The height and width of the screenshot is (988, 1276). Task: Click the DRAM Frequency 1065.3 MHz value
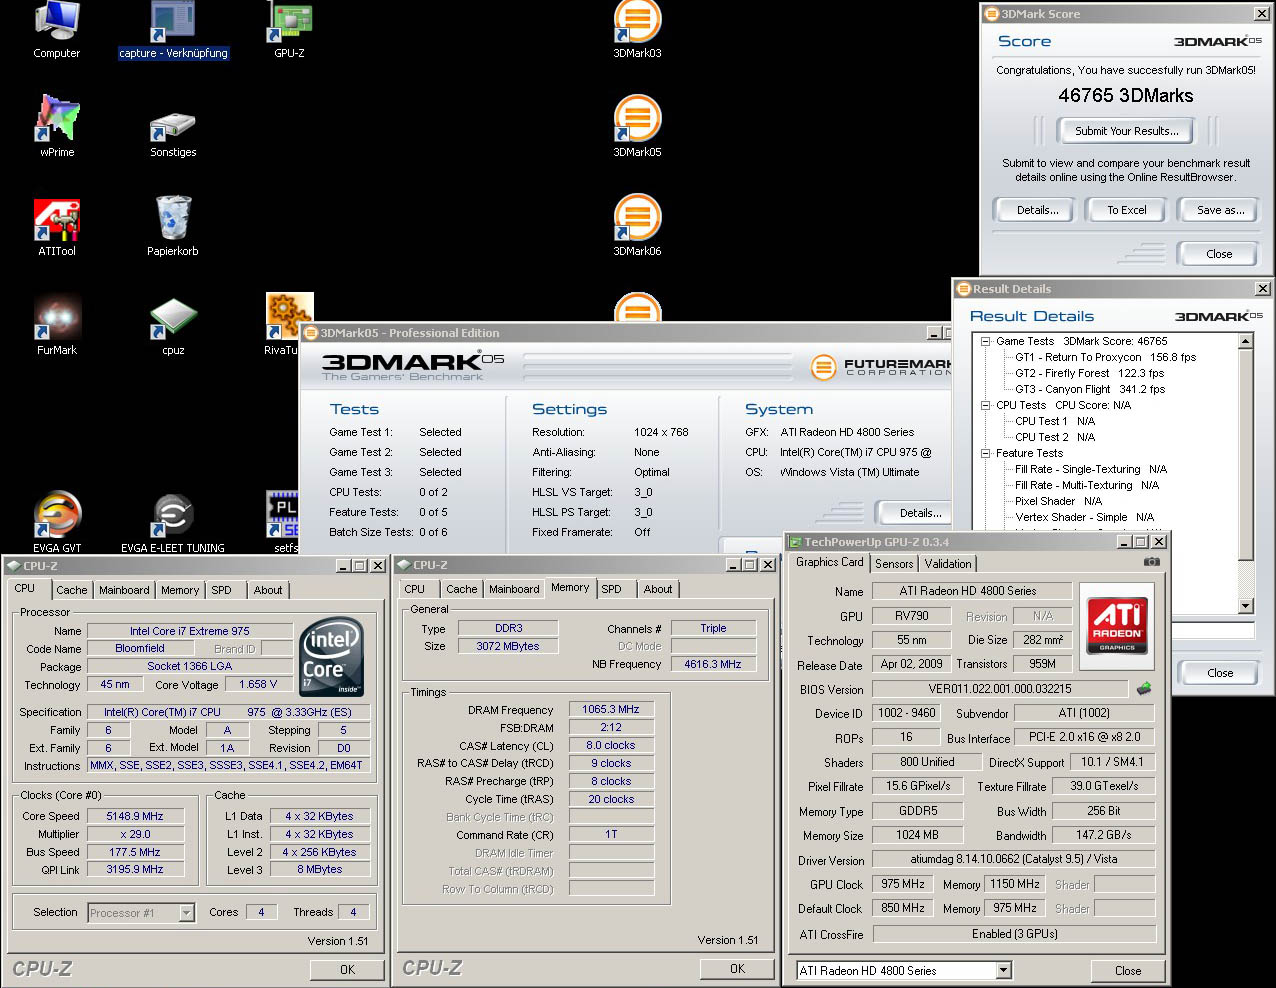[611, 709]
